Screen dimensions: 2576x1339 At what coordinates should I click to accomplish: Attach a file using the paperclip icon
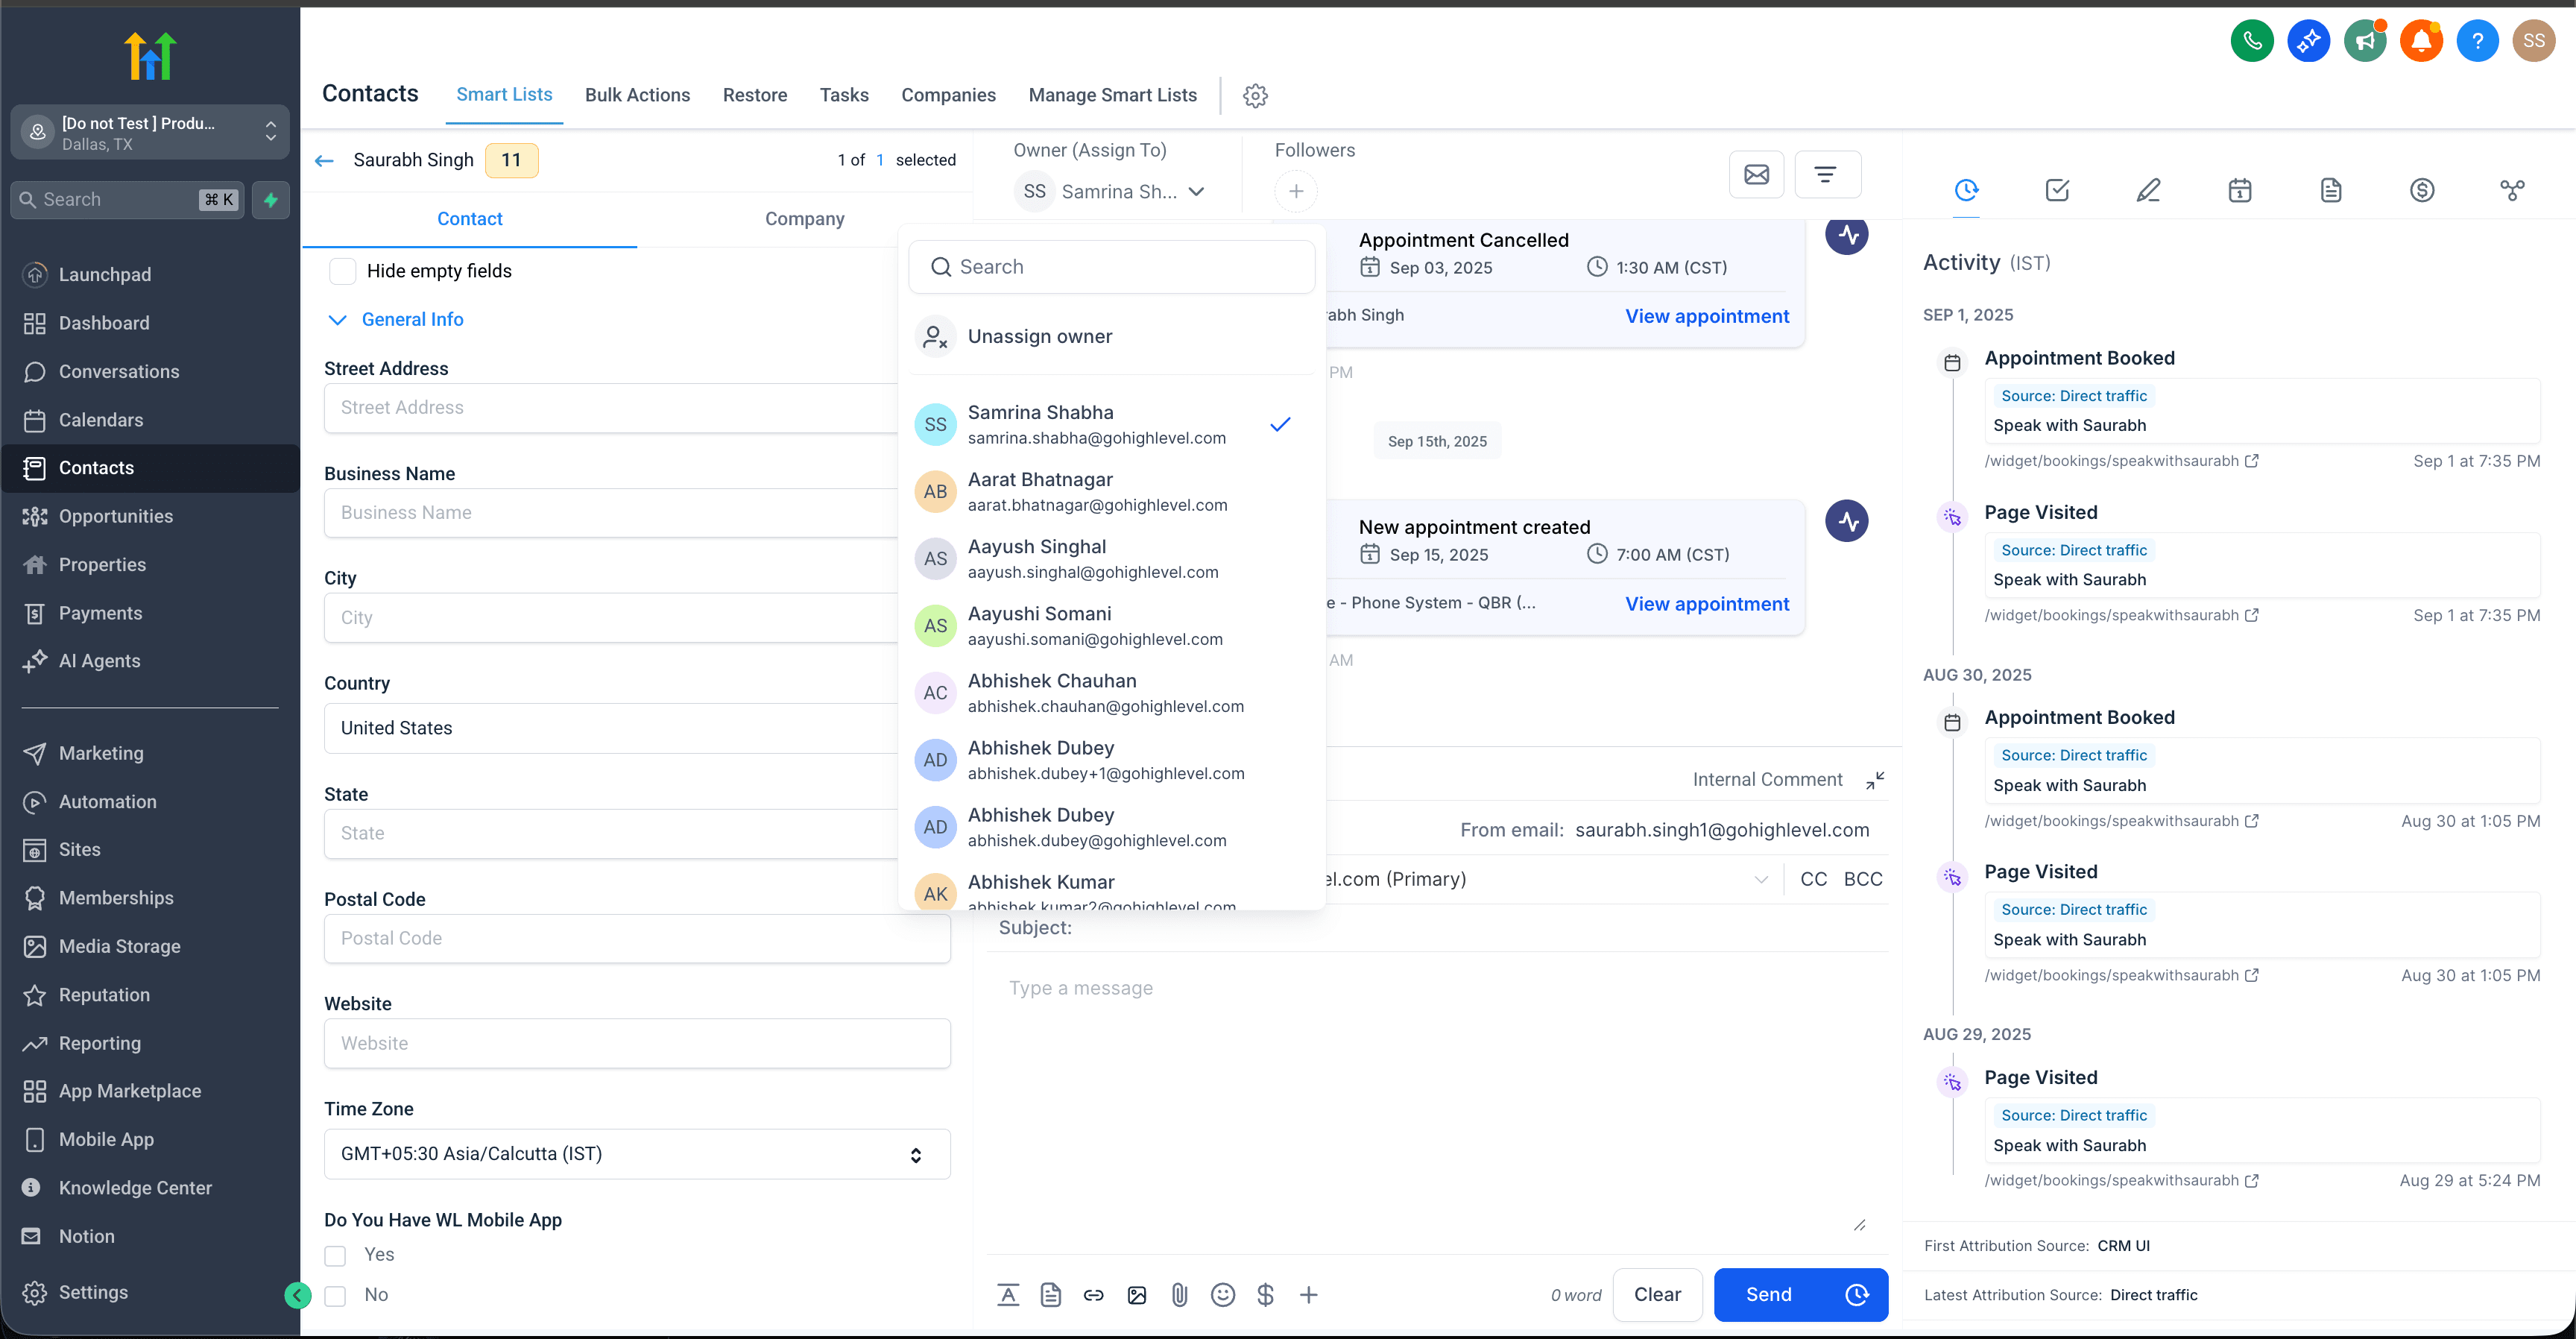1179,1294
